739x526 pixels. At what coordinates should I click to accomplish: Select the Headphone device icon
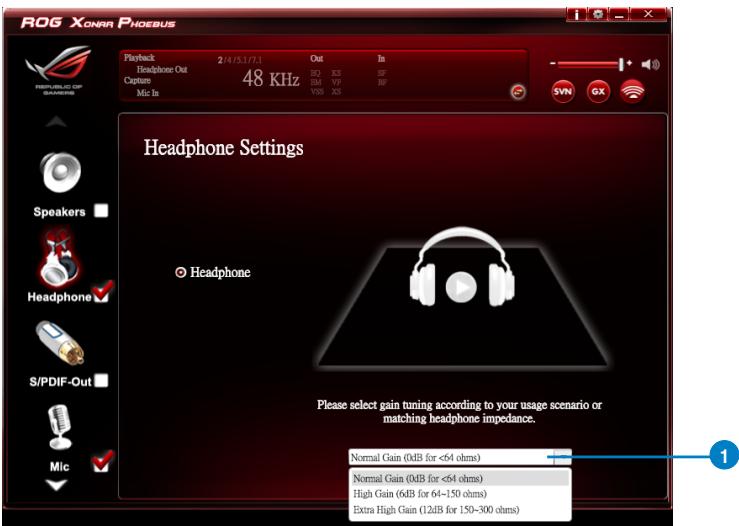[x=59, y=258]
